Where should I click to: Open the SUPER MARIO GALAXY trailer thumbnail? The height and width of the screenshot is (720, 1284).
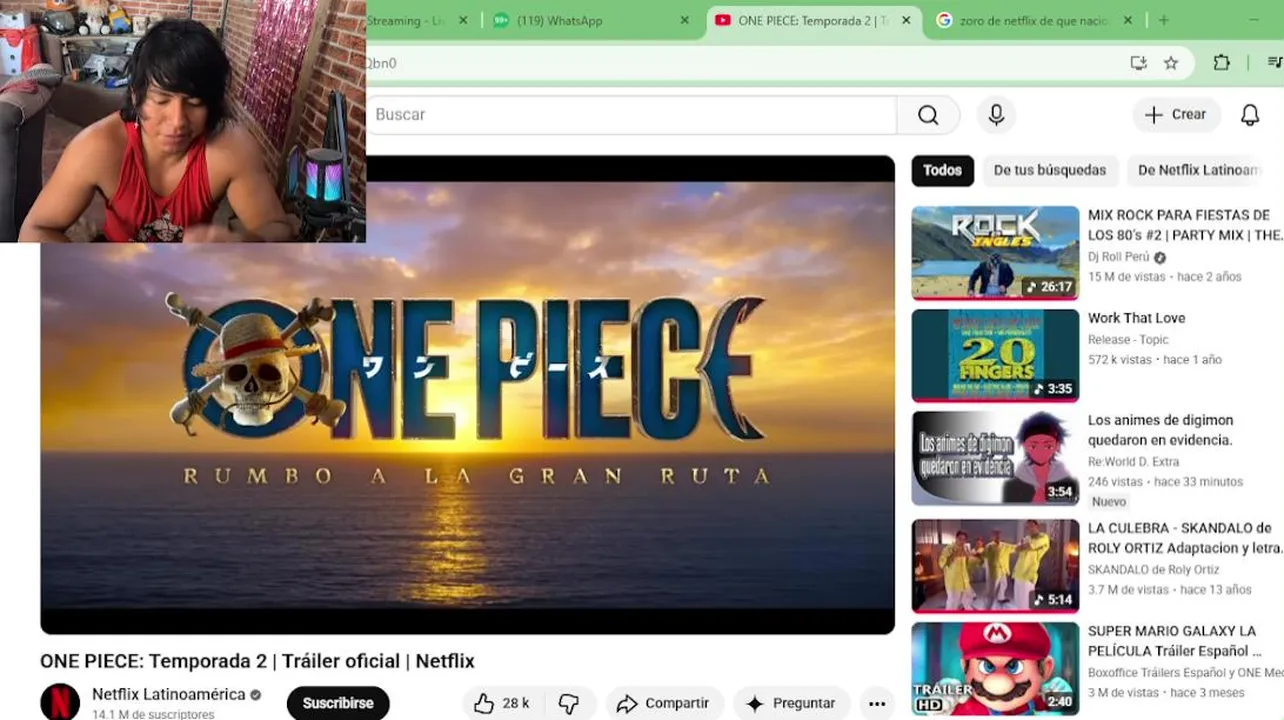coord(995,668)
